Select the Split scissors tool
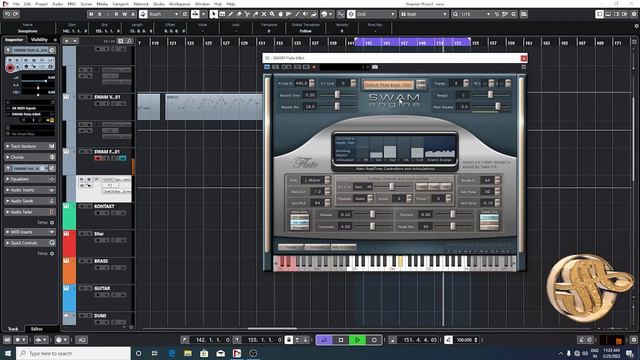This screenshot has height=360, width=640. pyautogui.click(x=247, y=14)
